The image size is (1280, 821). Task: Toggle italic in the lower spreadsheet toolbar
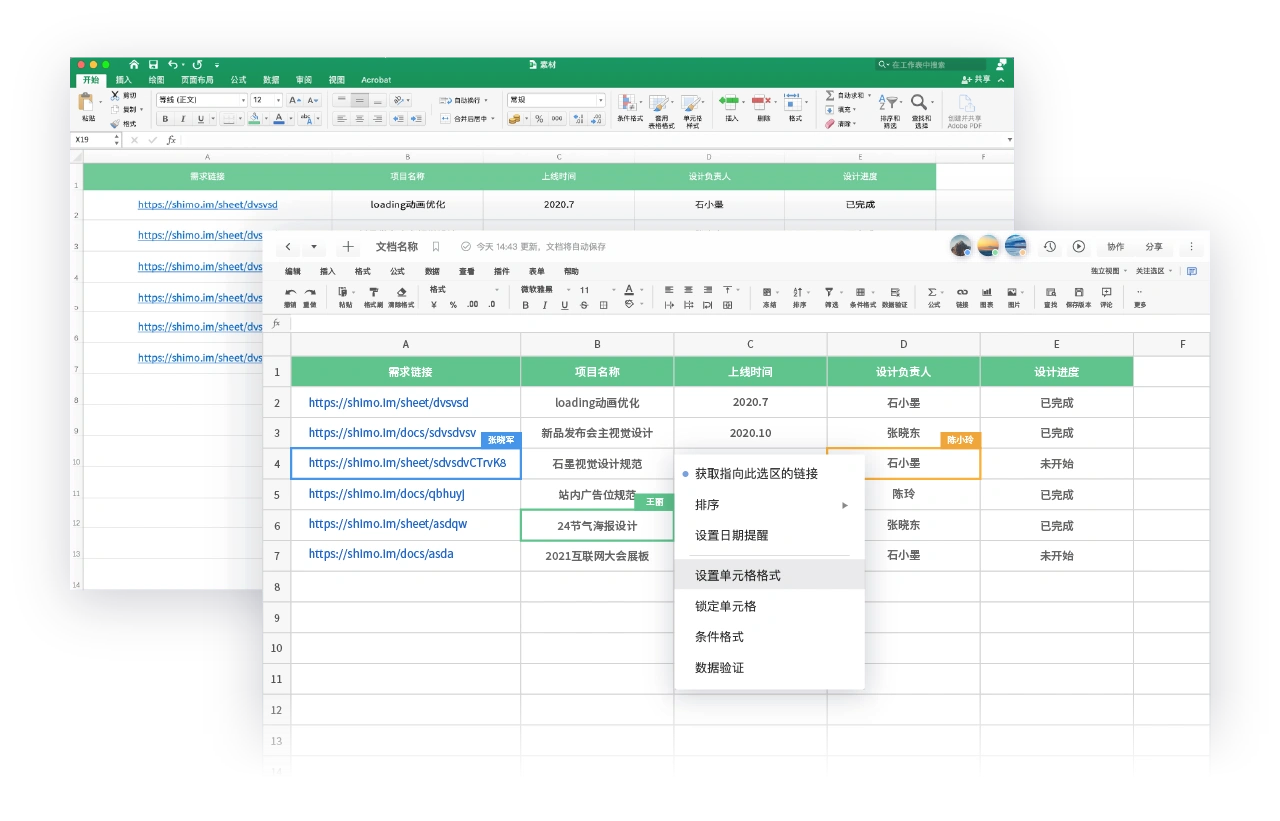point(545,305)
